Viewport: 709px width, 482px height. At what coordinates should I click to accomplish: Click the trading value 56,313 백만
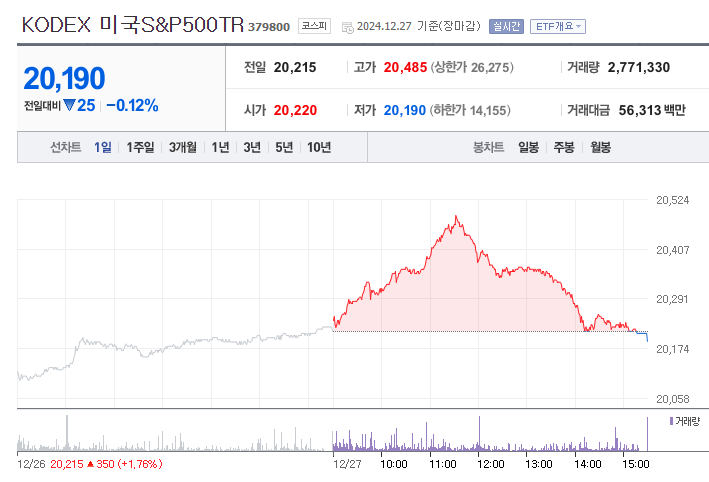pos(652,110)
